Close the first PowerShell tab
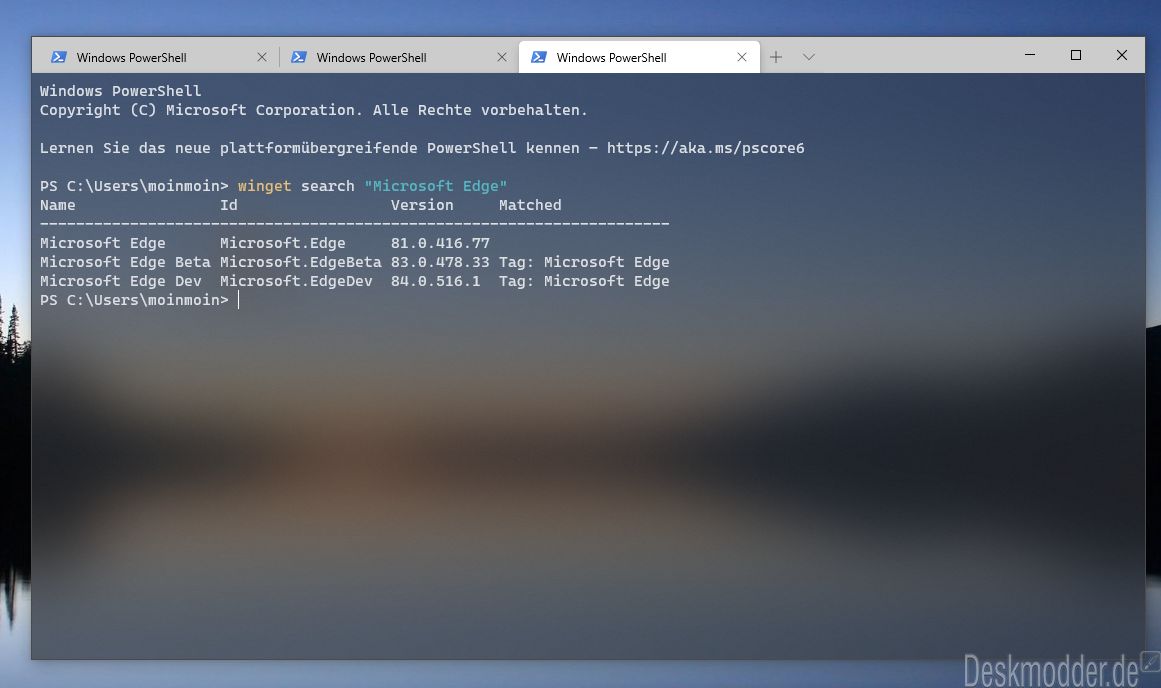1161x688 pixels. [261, 57]
